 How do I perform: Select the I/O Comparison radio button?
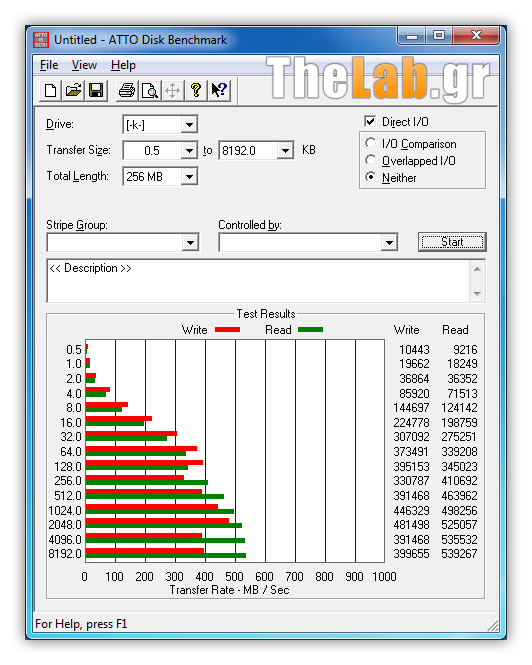(x=370, y=143)
